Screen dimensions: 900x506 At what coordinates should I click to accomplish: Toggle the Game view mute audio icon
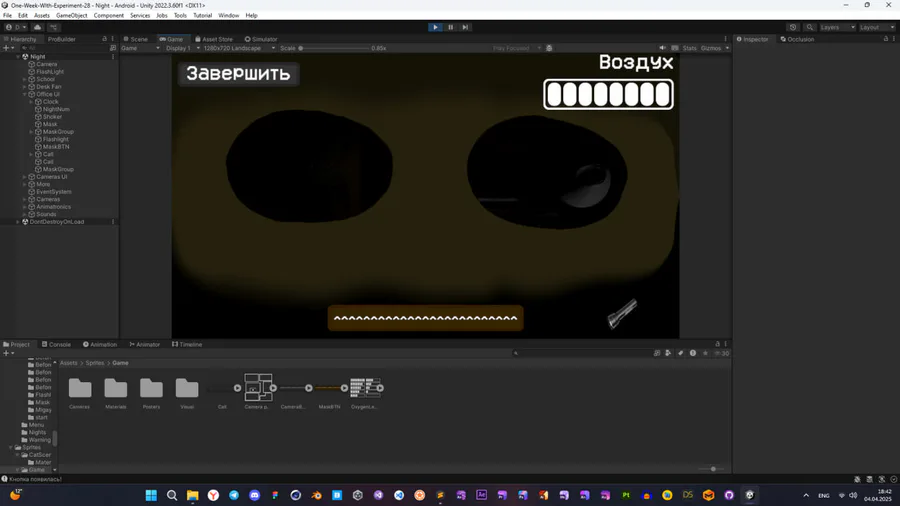[662, 48]
